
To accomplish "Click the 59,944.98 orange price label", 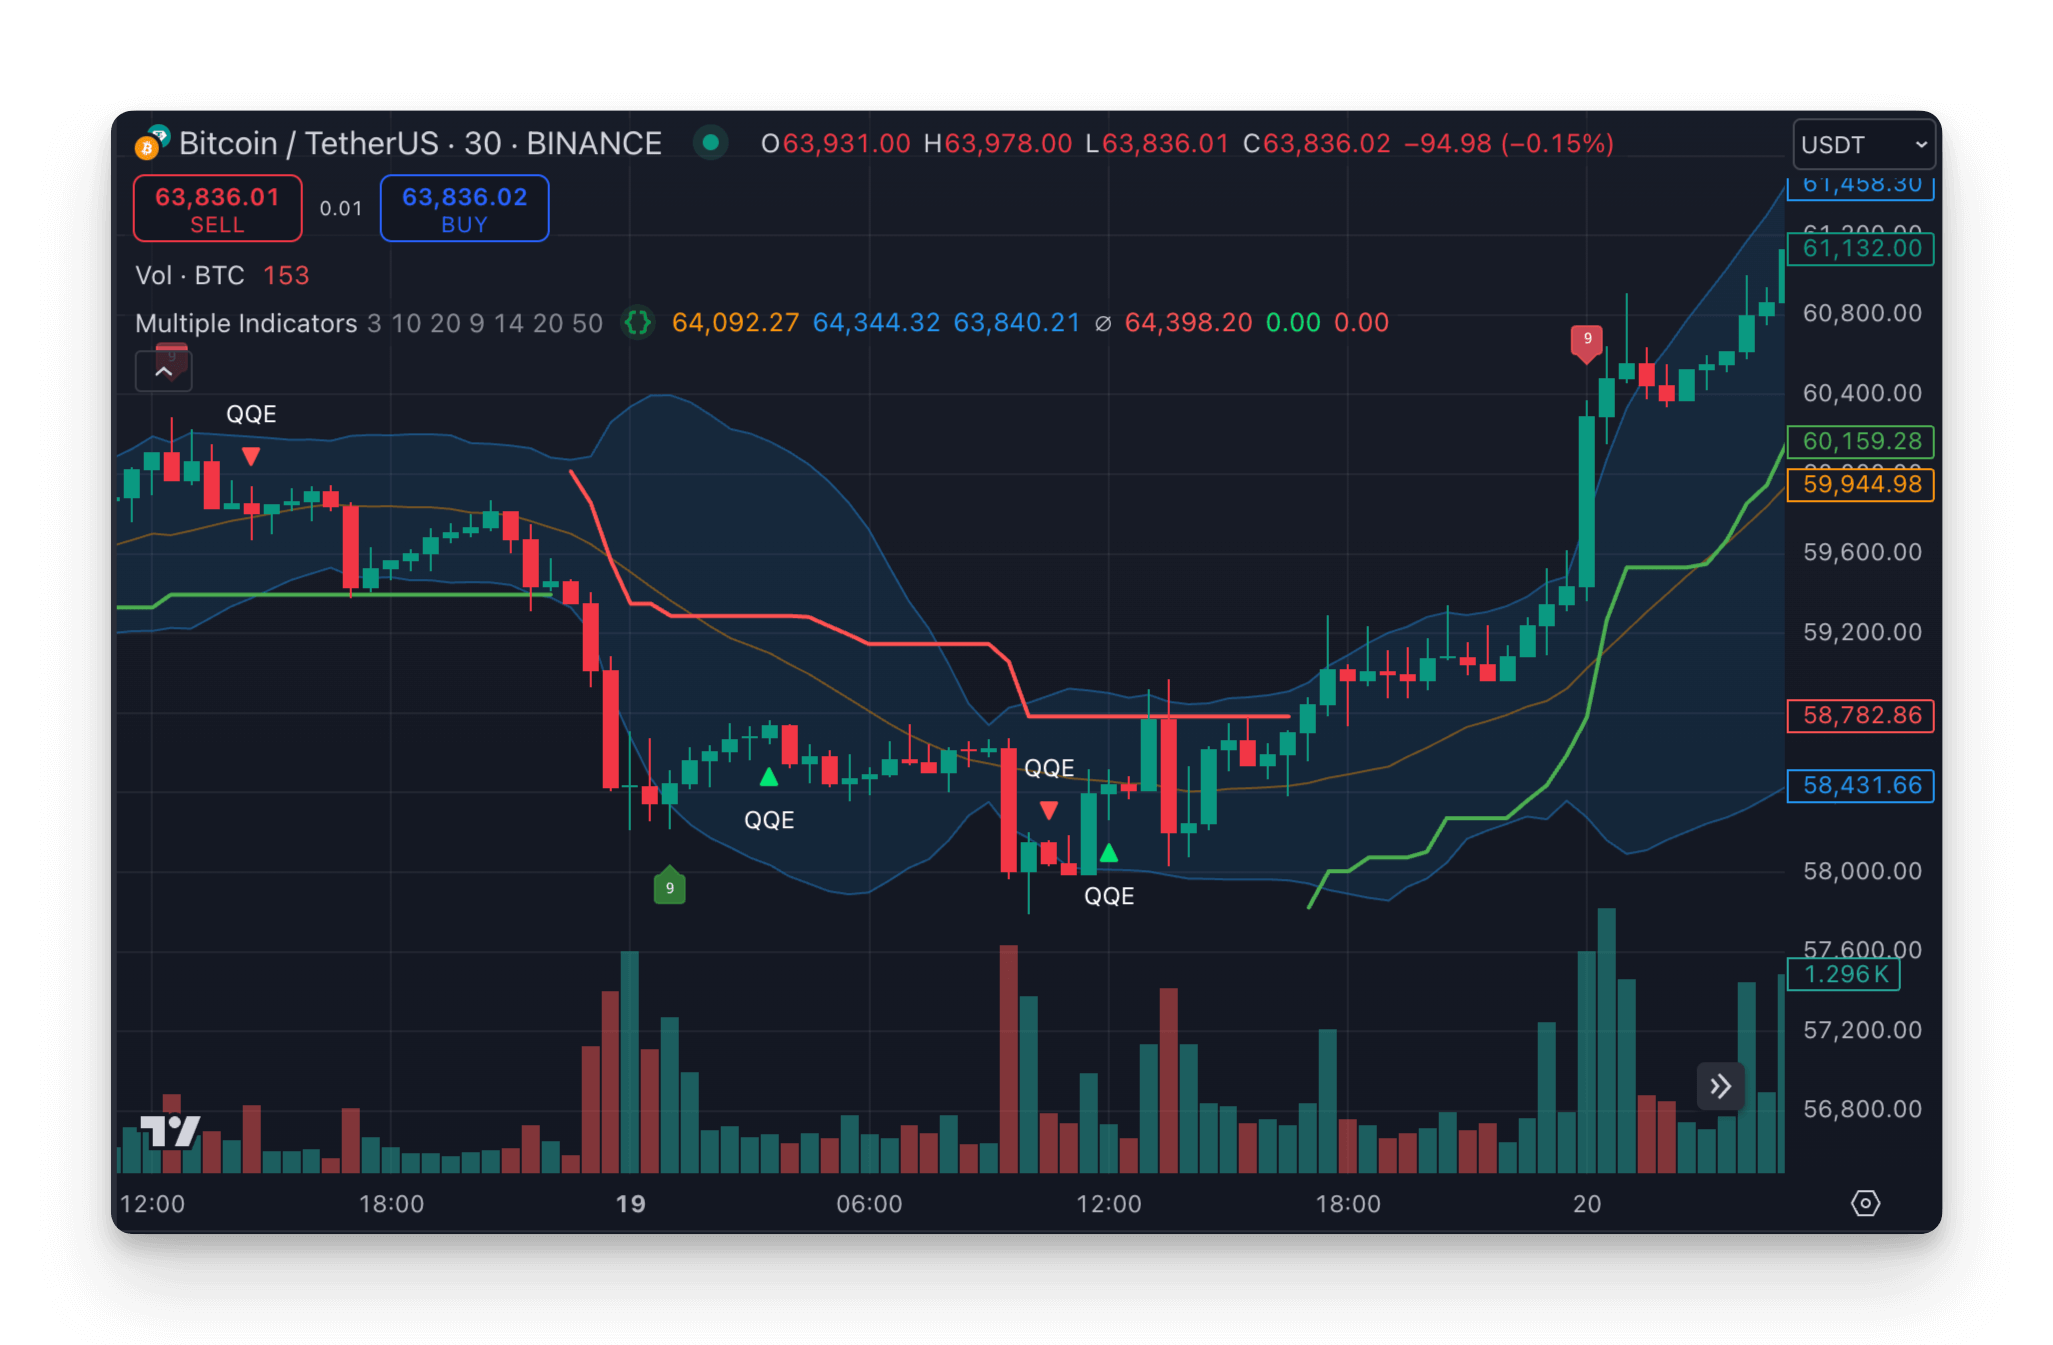I will pyautogui.click(x=1861, y=485).
